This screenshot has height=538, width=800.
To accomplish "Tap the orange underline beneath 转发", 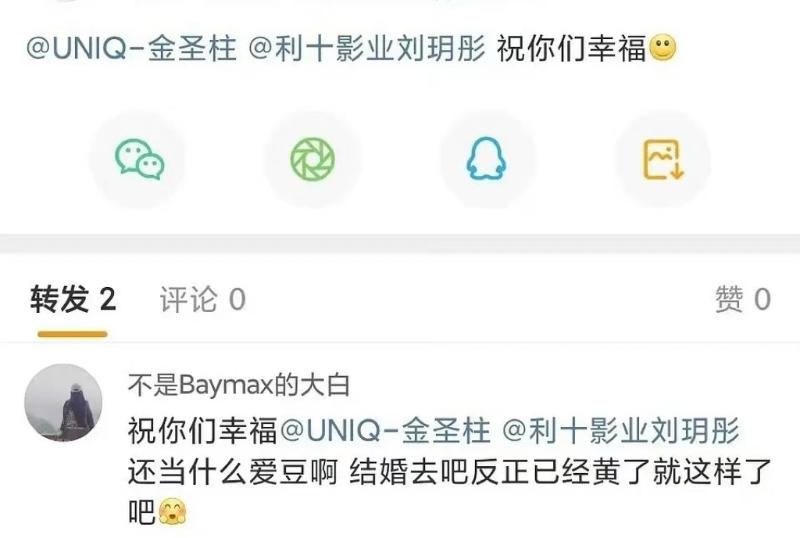I will point(72,334).
